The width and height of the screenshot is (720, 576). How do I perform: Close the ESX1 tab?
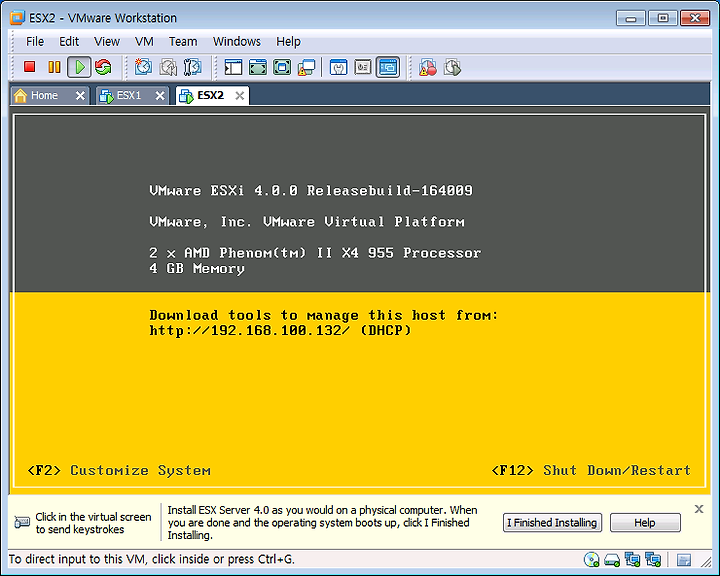click(160, 96)
